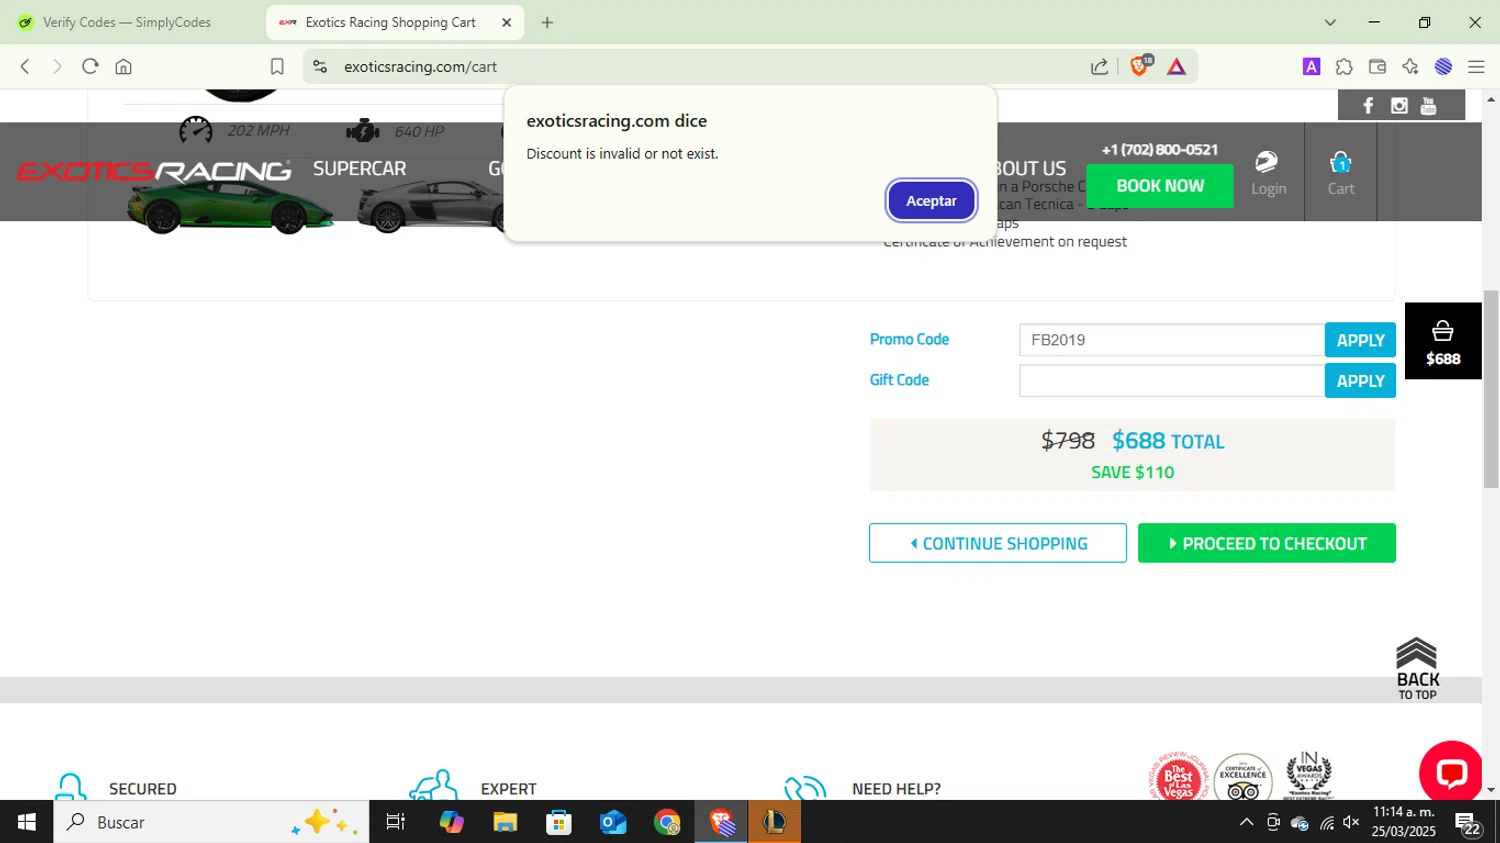Call the +1 (702) 800-0521 number link

click(x=1160, y=150)
